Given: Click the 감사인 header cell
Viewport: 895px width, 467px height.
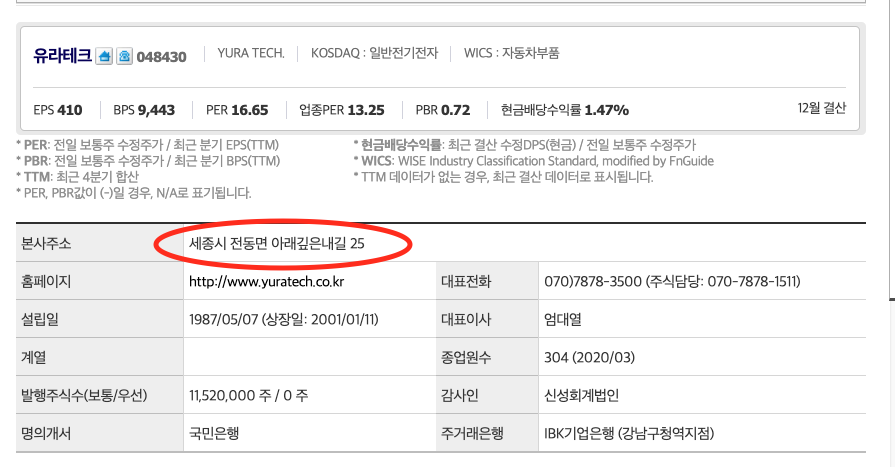Looking at the screenshot, I should [487, 395].
